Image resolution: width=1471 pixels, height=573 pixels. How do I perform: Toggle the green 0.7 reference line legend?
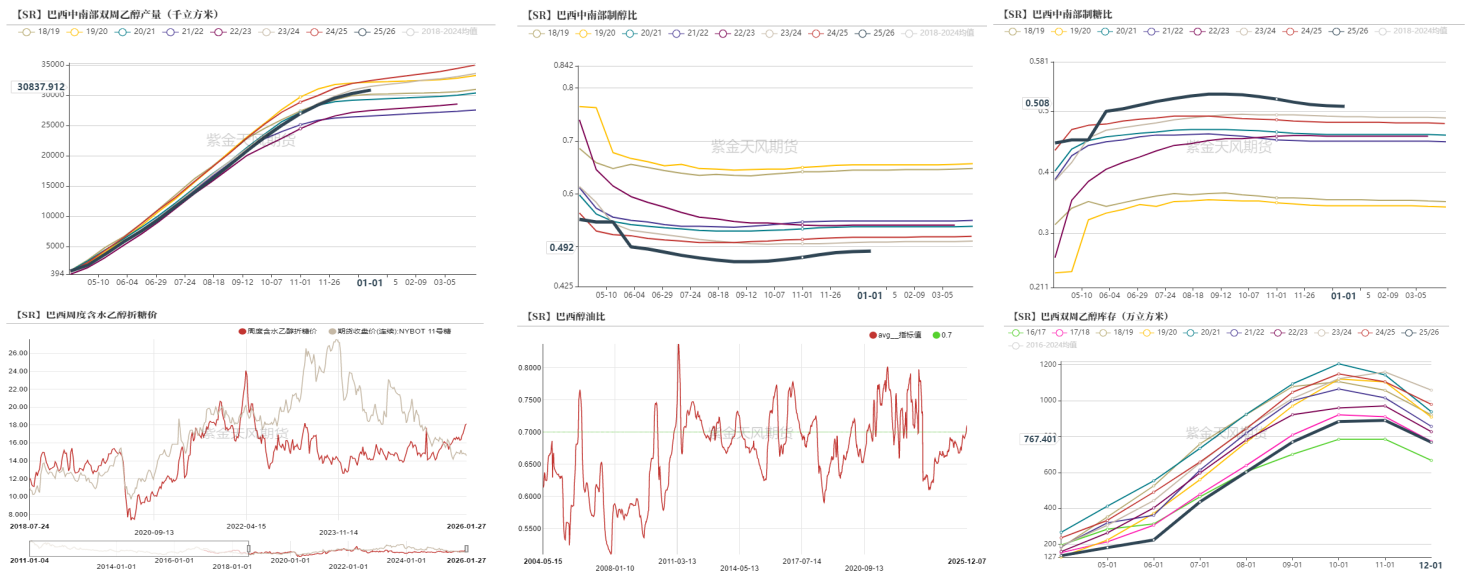click(935, 335)
